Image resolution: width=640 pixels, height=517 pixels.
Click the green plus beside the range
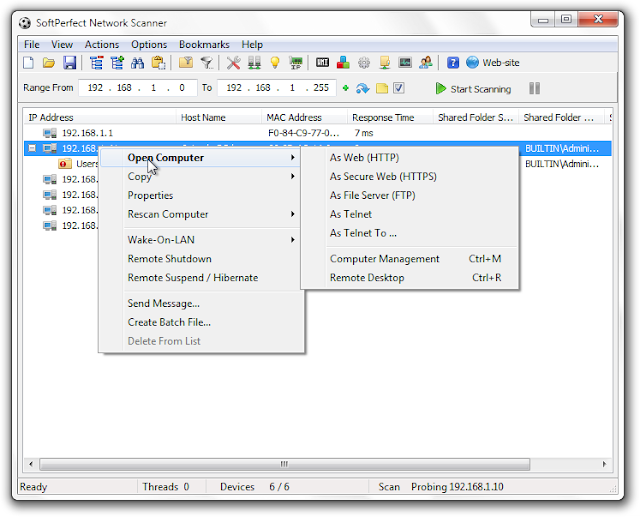[x=346, y=88]
